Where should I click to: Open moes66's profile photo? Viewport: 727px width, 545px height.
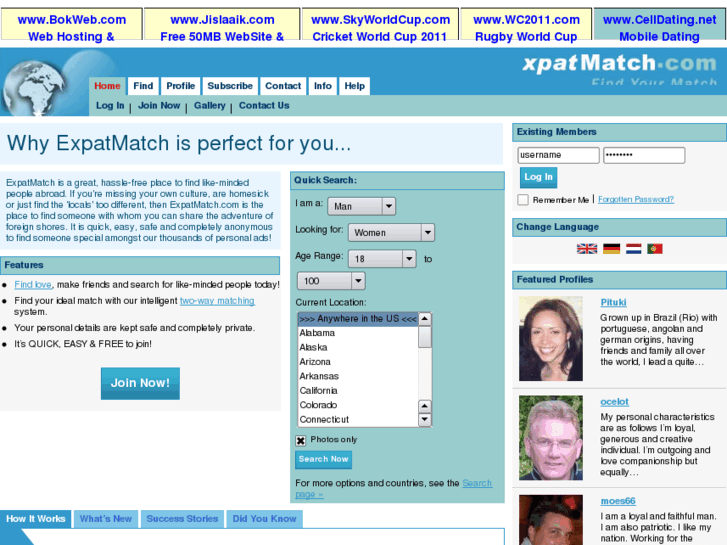pyautogui.click(x=551, y=520)
